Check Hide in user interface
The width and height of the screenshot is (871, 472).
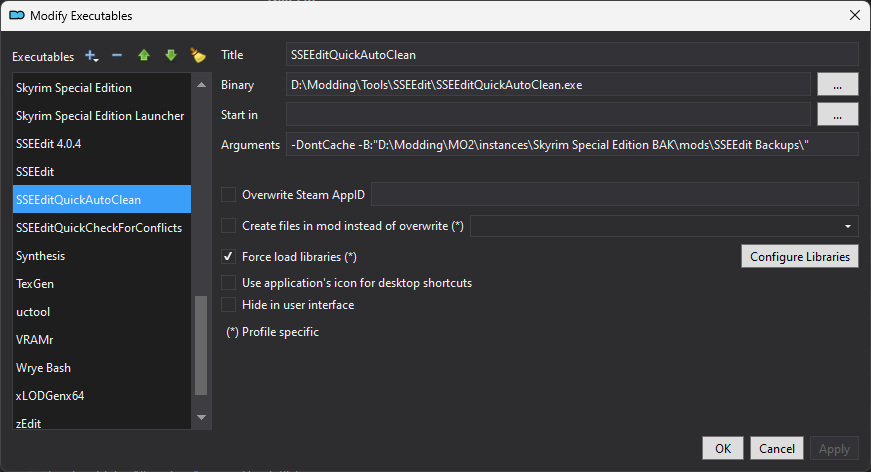pos(228,305)
